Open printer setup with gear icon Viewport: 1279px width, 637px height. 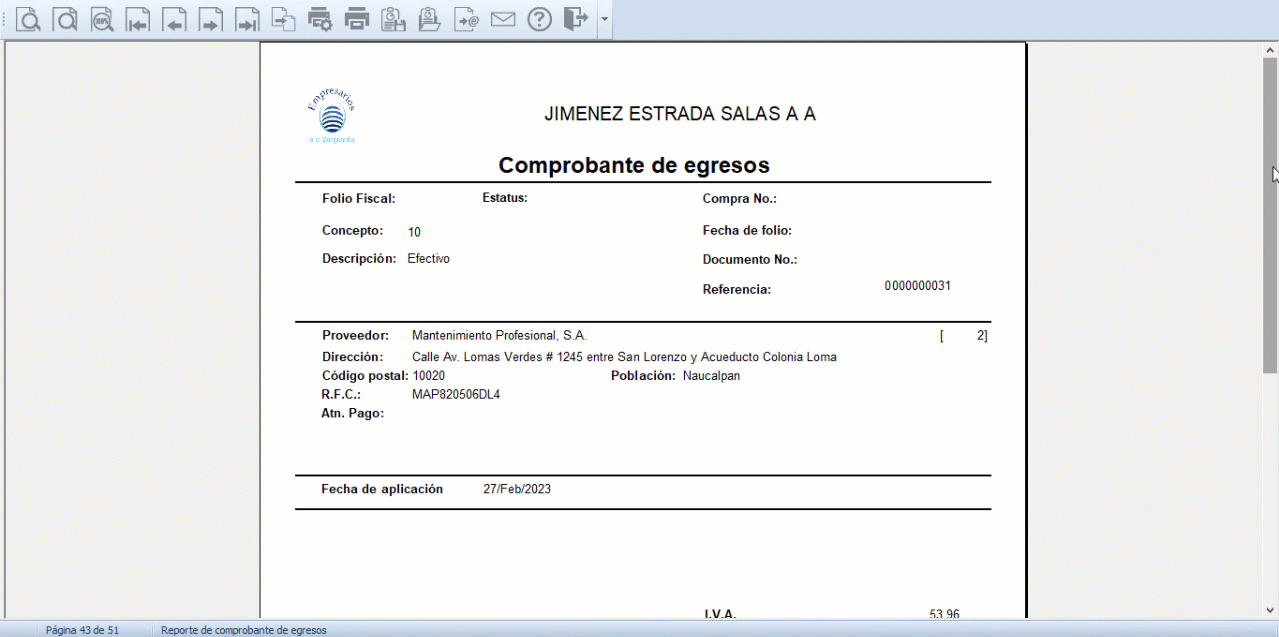click(x=320, y=19)
